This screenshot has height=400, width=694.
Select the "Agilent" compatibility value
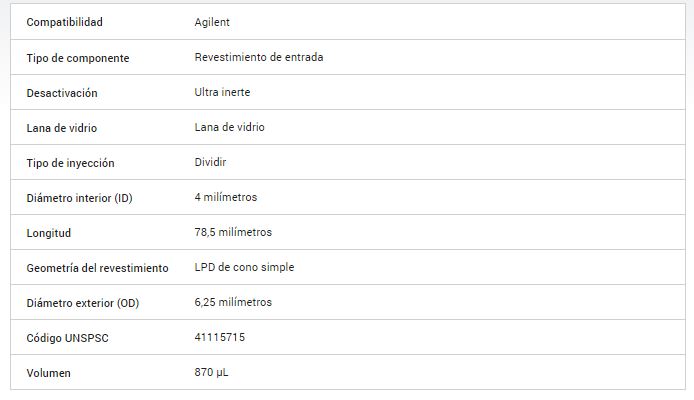tap(212, 22)
